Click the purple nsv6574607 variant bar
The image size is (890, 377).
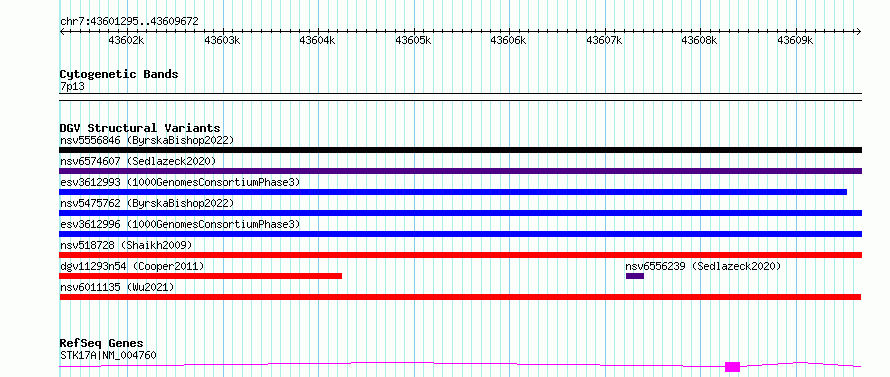pos(460,171)
